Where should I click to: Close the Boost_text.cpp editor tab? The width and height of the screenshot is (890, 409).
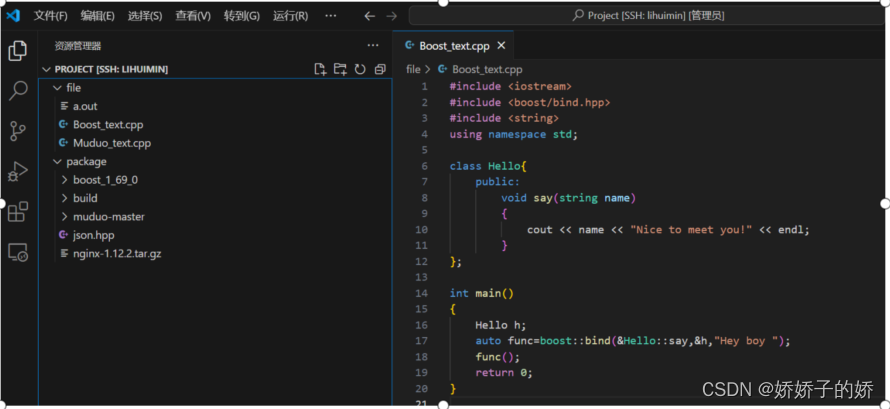pos(501,46)
